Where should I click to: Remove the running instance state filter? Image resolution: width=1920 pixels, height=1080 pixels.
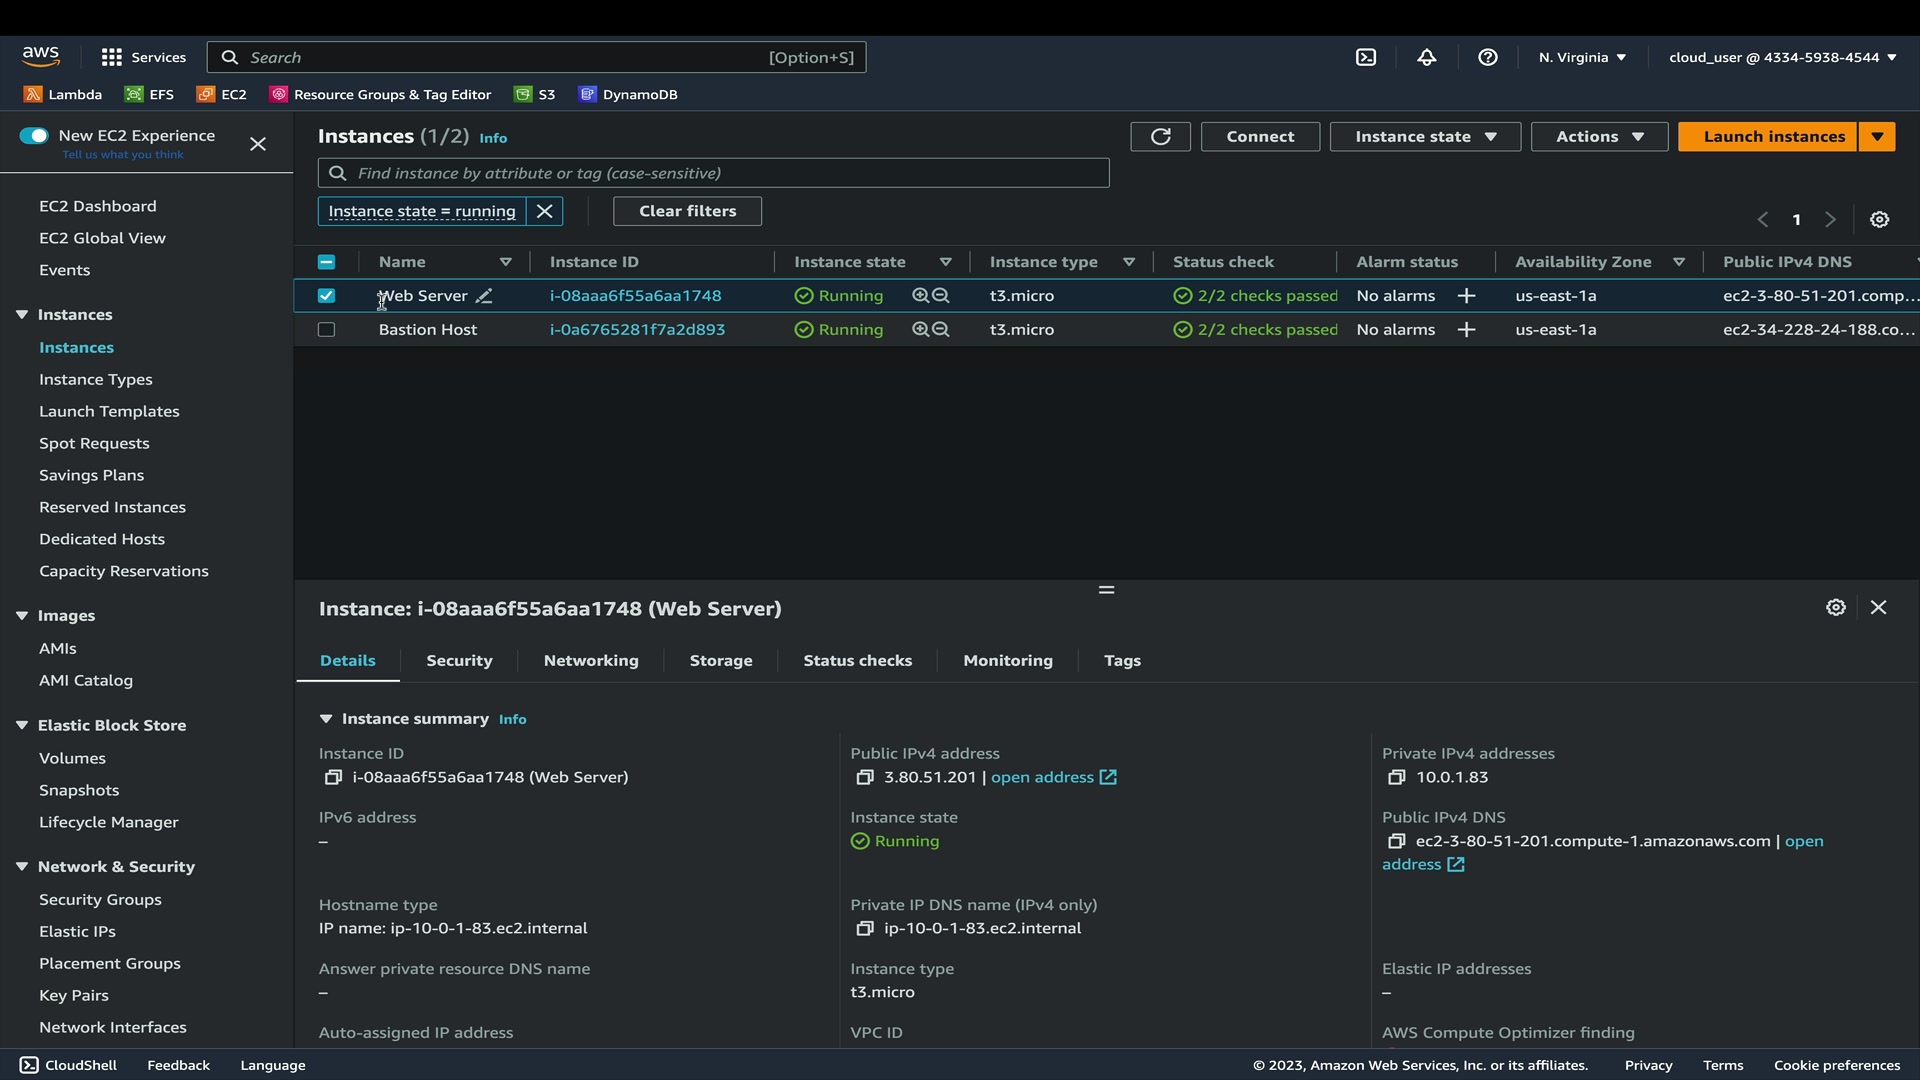pyautogui.click(x=545, y=212)
